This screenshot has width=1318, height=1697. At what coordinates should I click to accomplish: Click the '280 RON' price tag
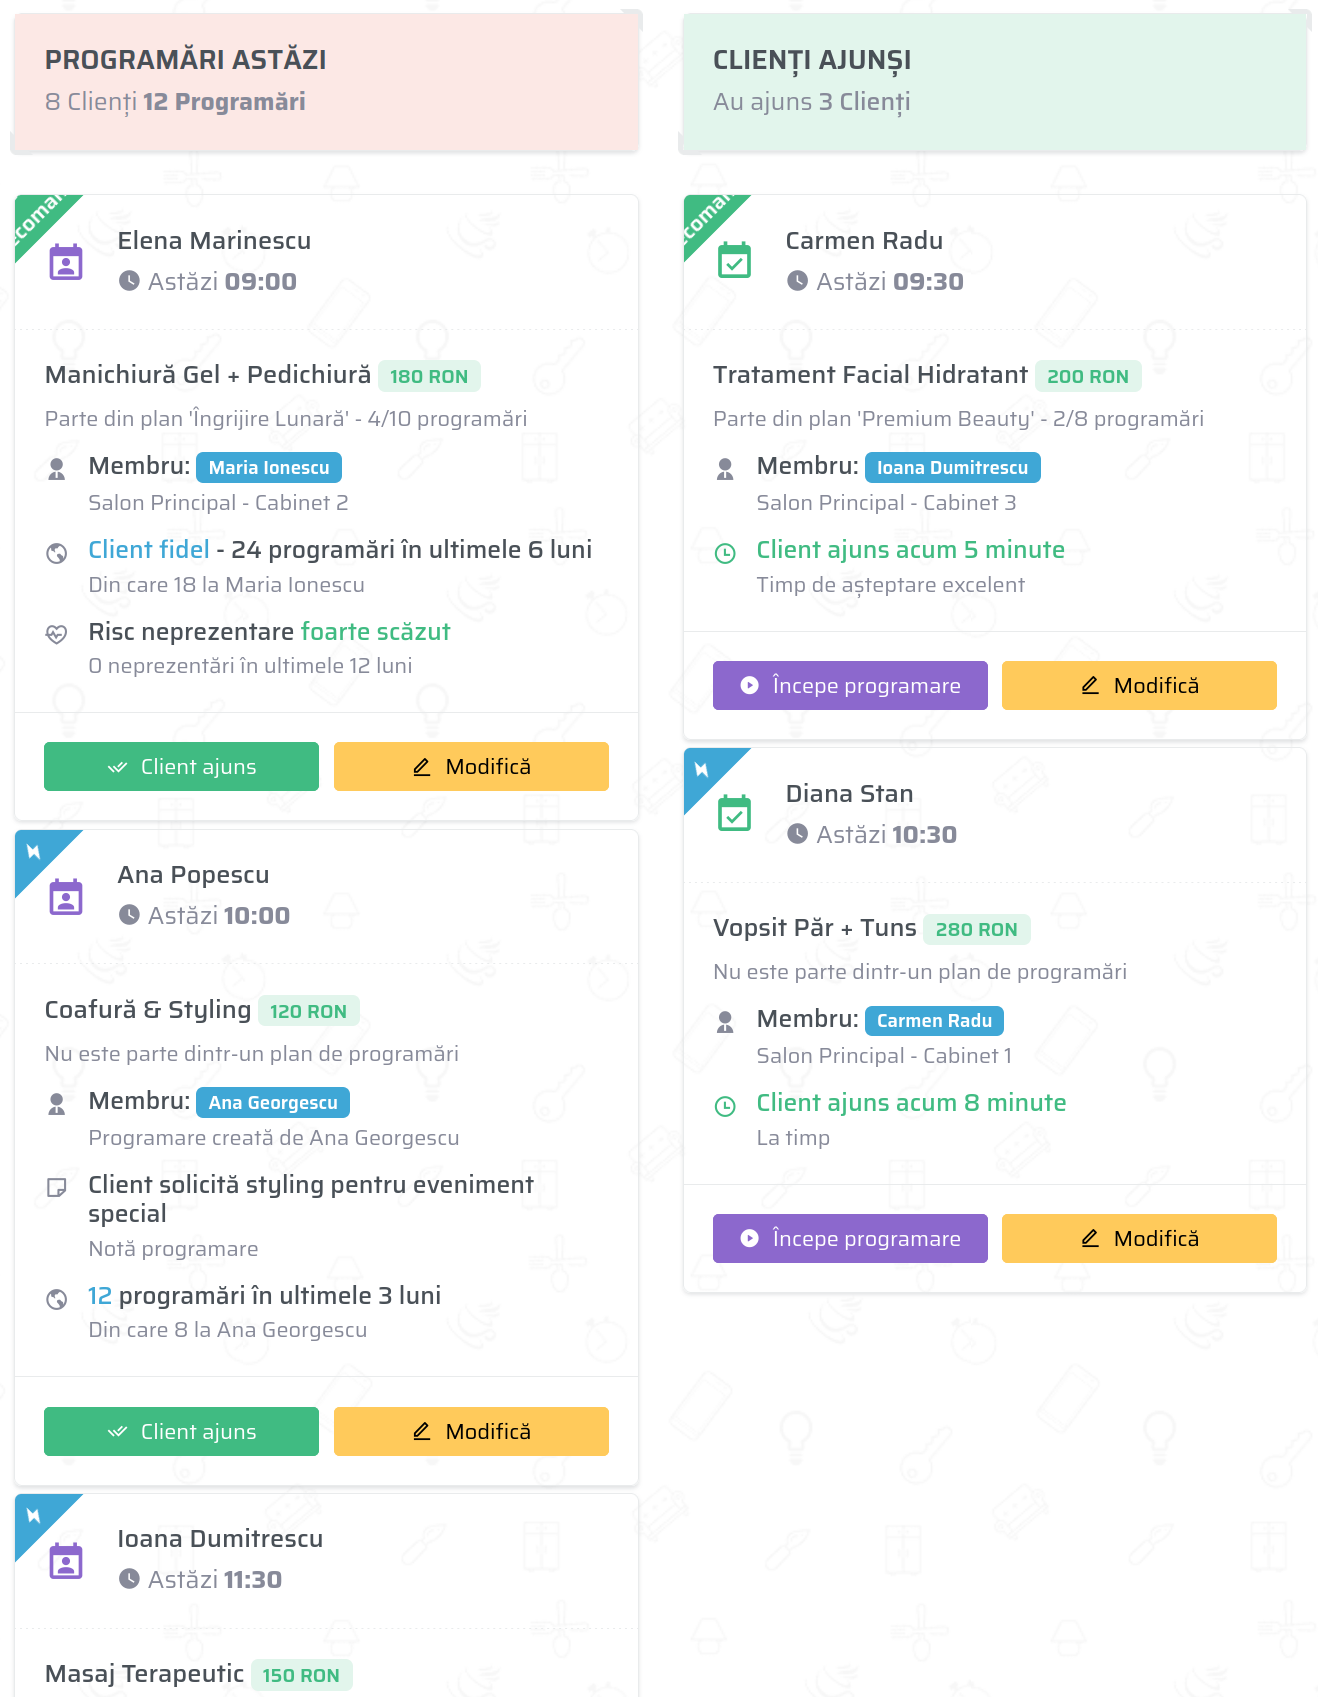click(976, 930)
